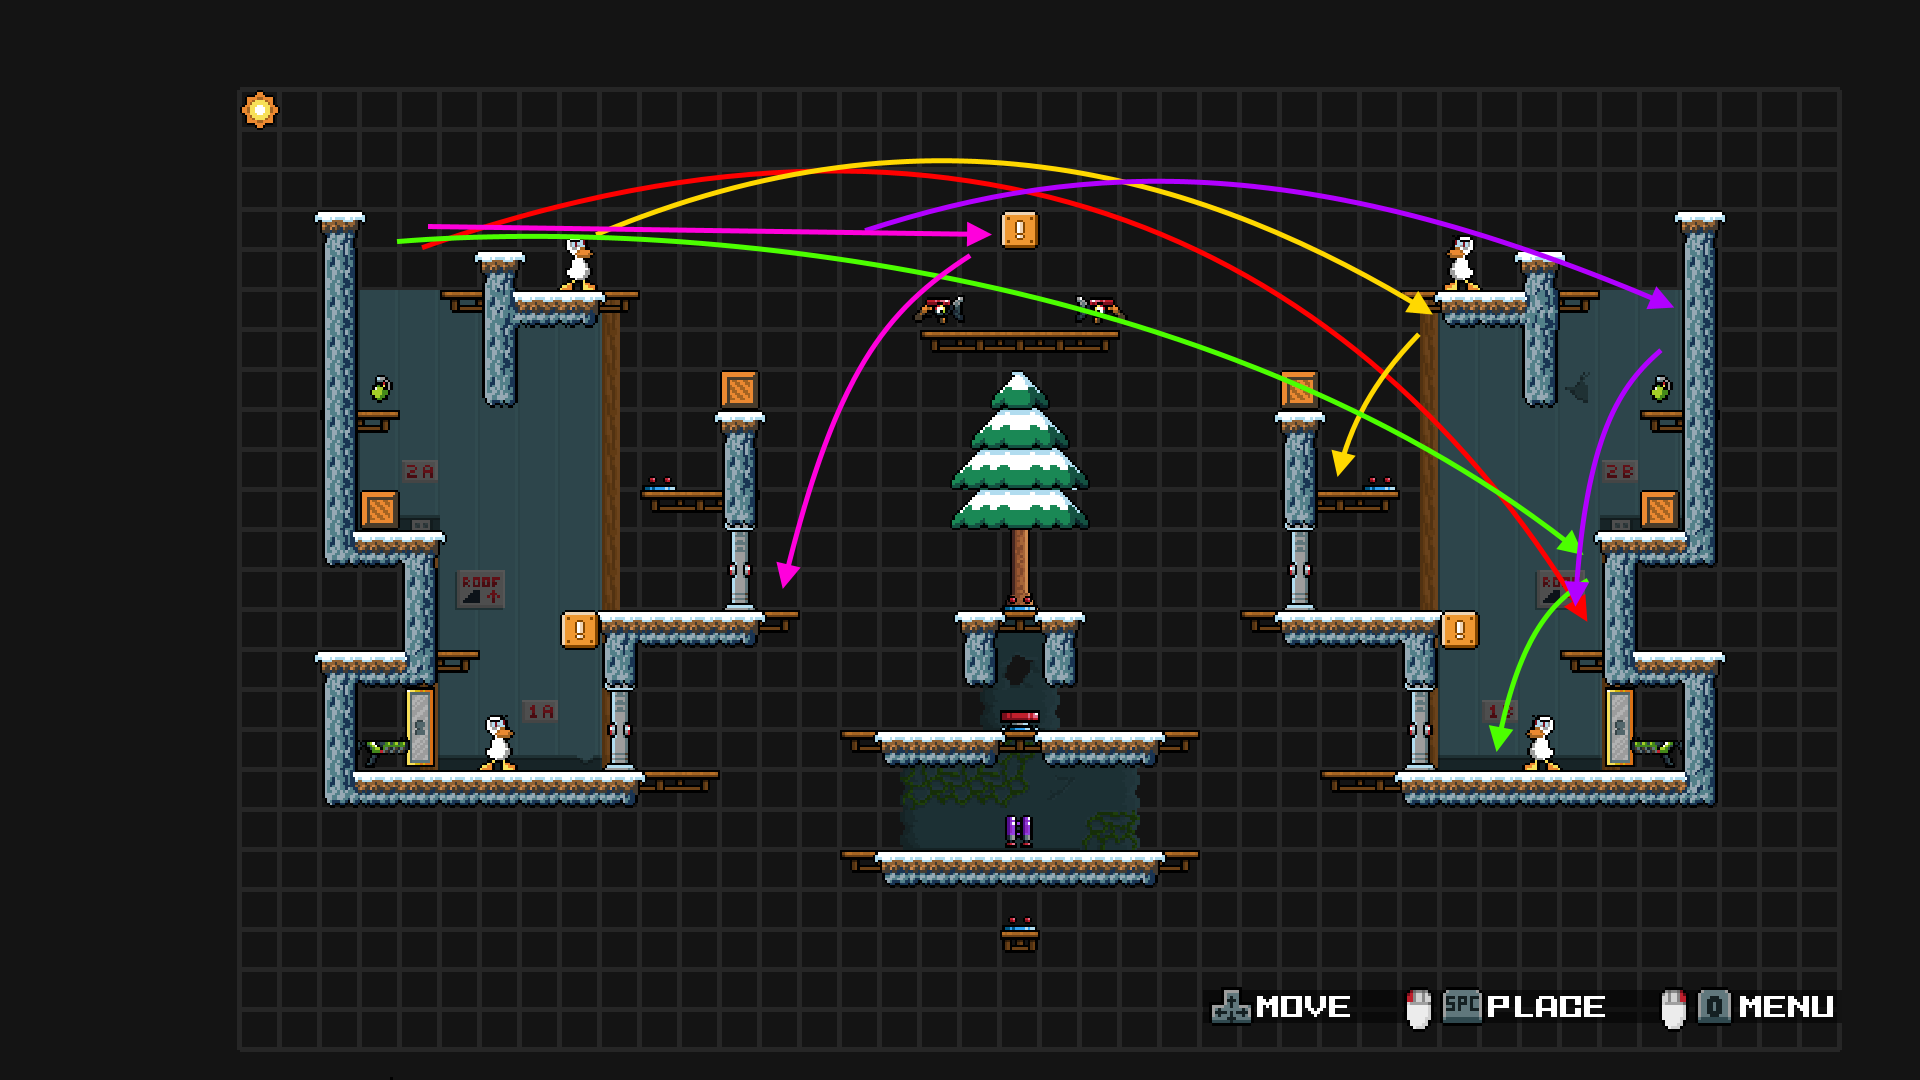The height and width of the screenshot is (1080, 1920).
Task: Click the grenade above the 2A sign
Action: pos(381,389)
